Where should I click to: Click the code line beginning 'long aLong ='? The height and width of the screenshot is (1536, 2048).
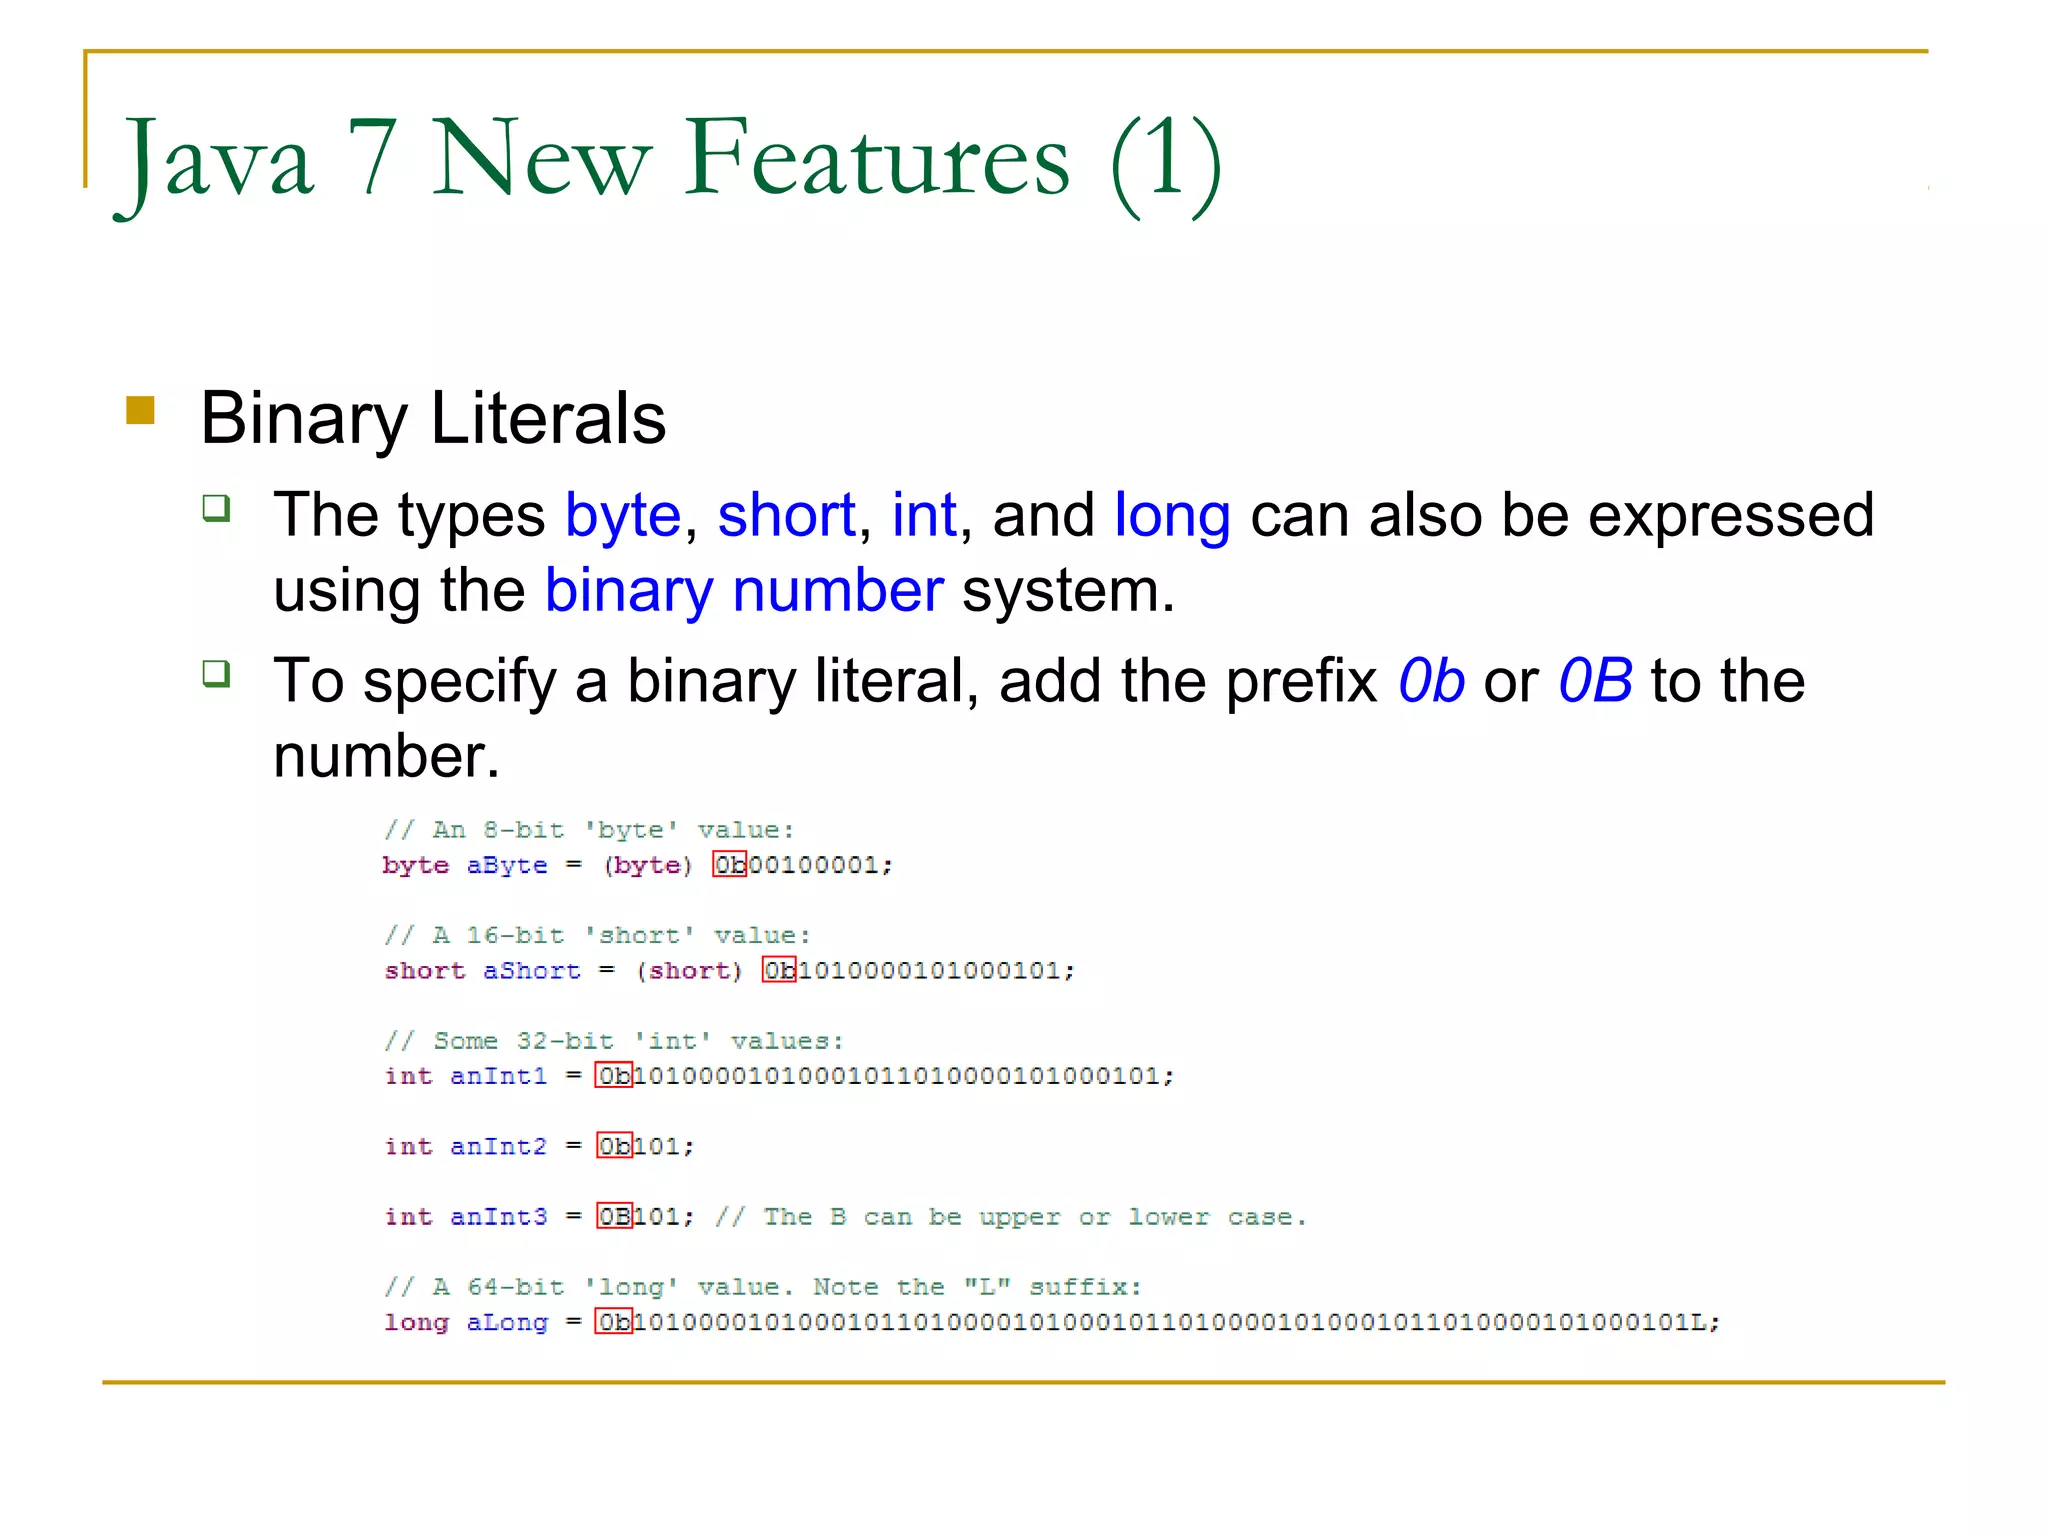(x=1052, y=1322)
